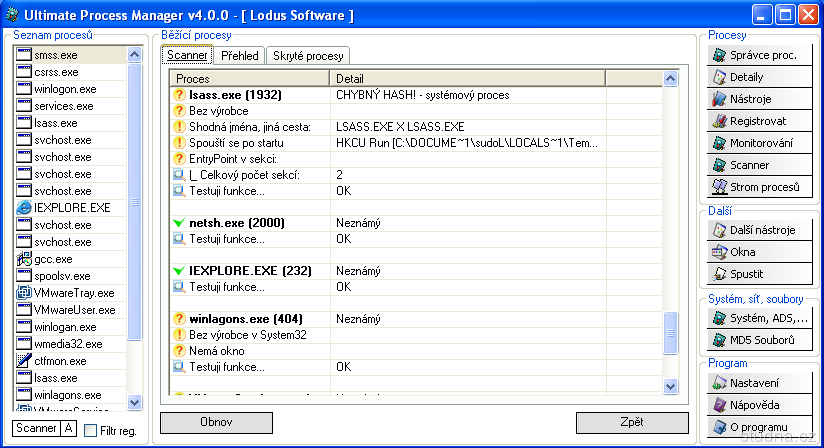
Task: Click the Registrovat button
Action: coord(759,121)
